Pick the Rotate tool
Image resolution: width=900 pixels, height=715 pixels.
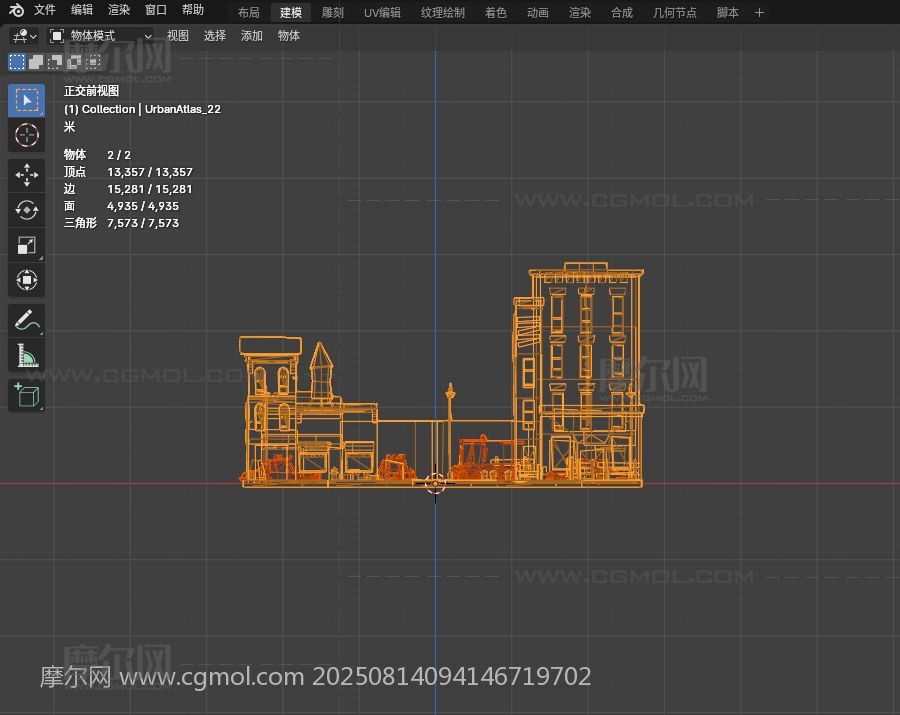(27, 210)
